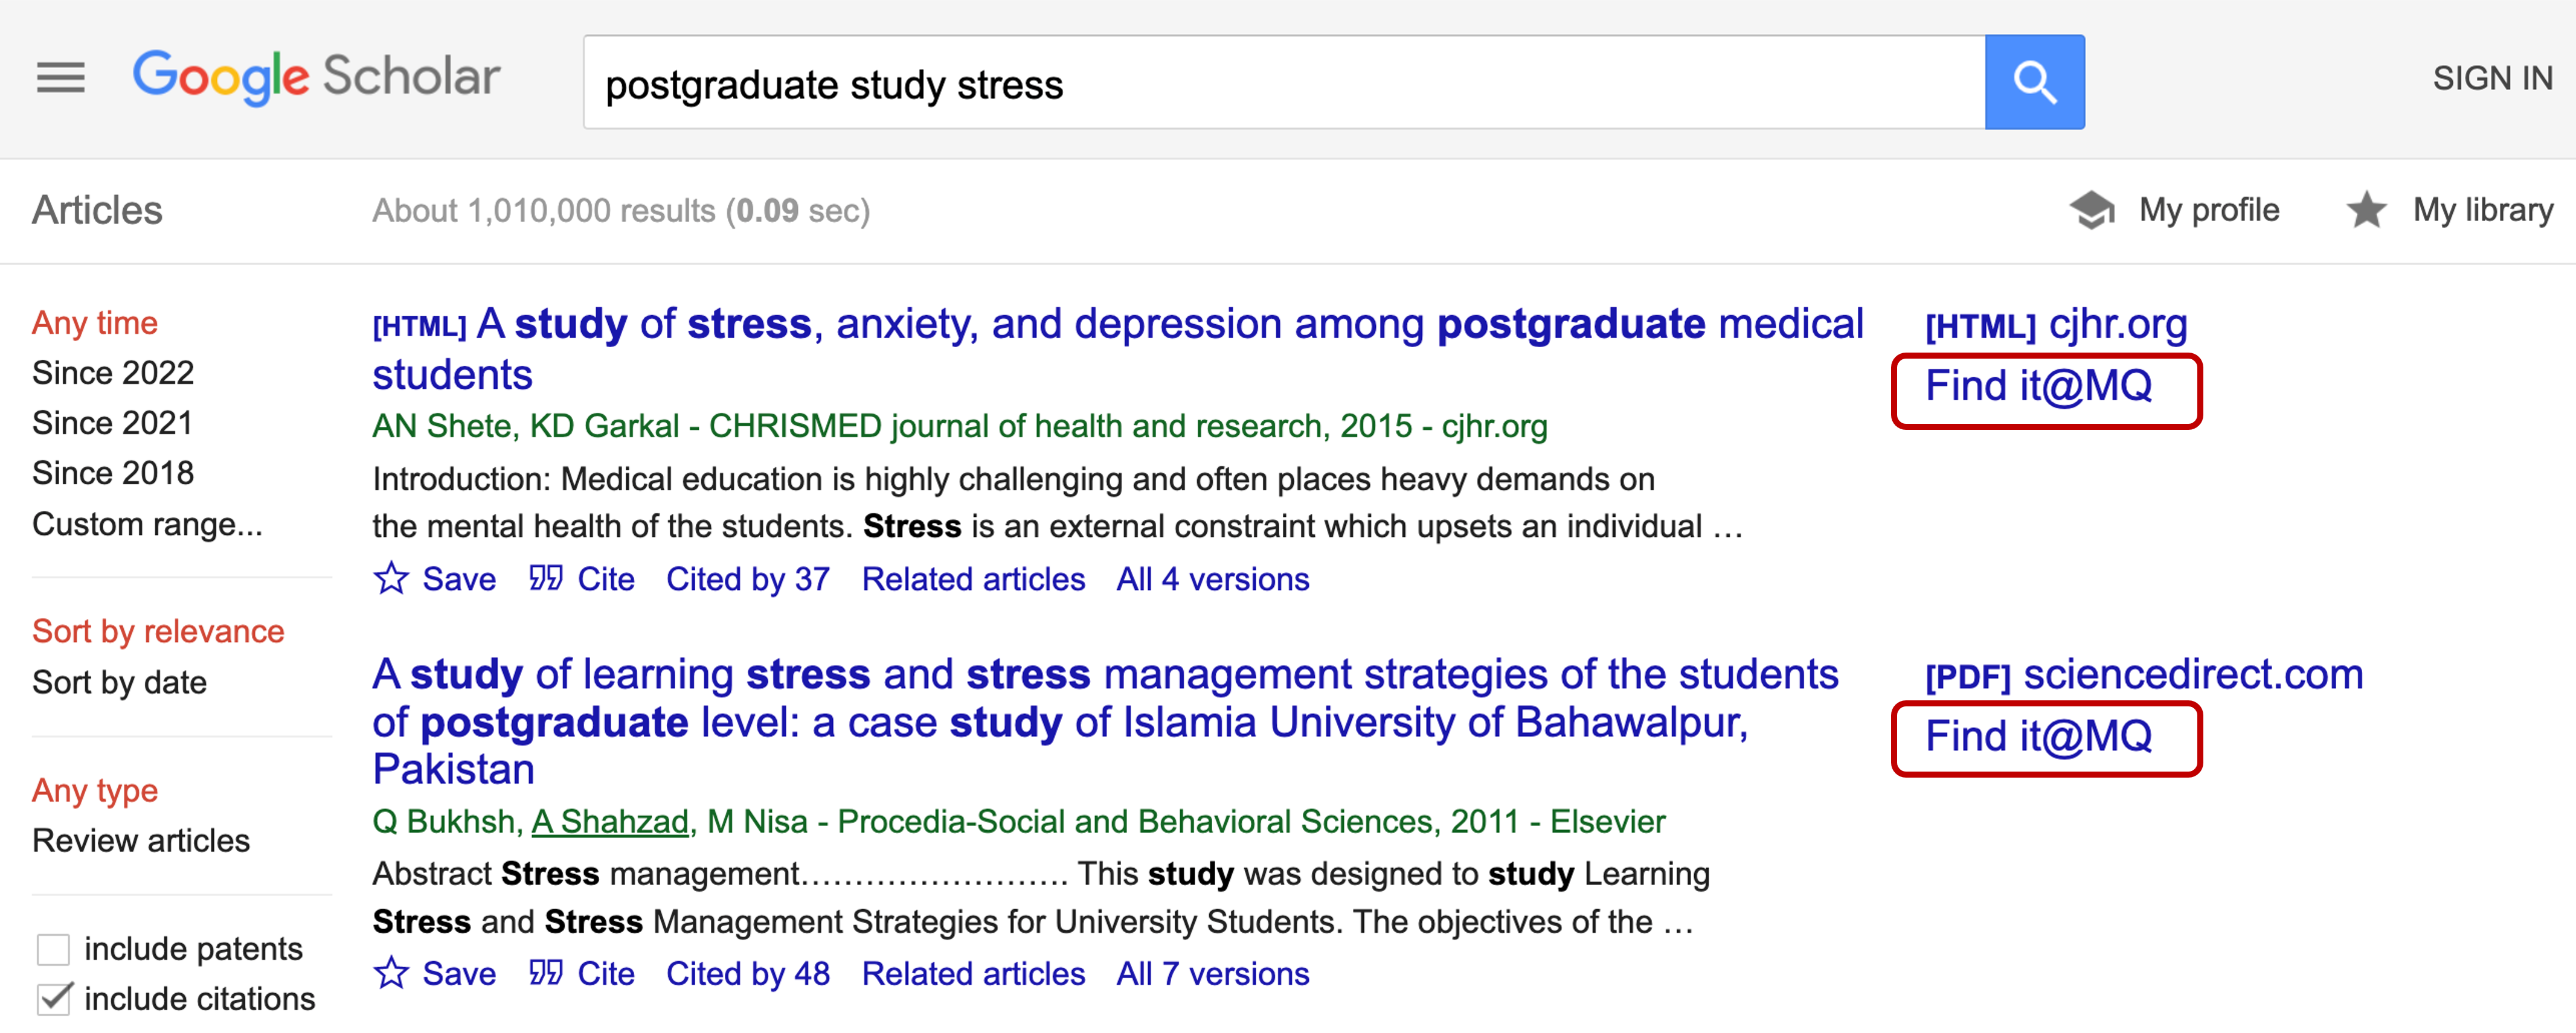This screenshot has width=2576, height=1033.
Task: Click Save star for second result
Action: coord(391,973)
